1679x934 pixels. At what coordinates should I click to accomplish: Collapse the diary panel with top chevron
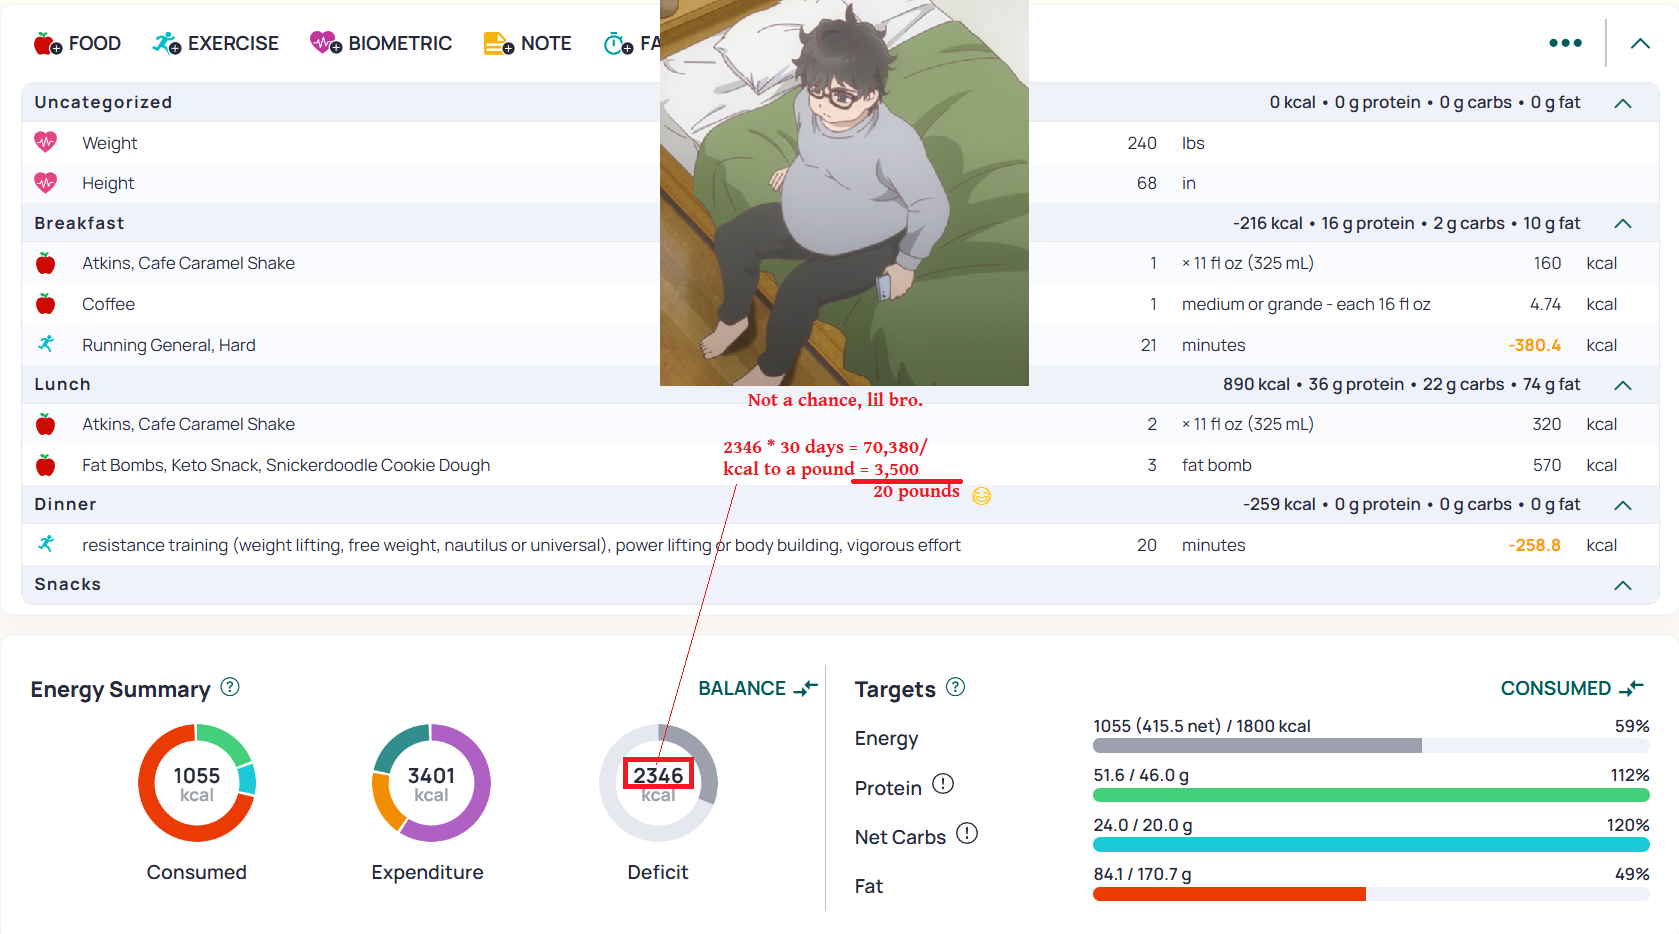pyautogui.click(x=1640, y=43)
